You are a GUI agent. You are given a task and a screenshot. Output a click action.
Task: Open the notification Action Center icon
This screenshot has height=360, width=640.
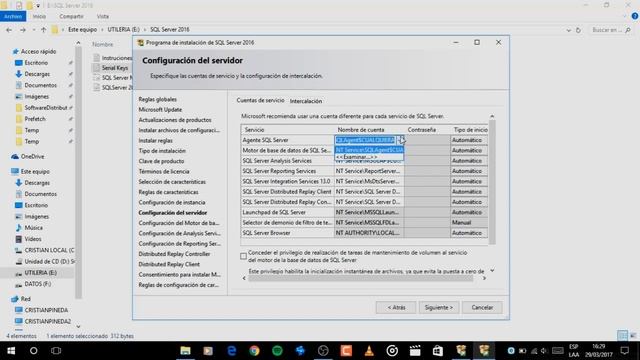[x=624, y=351]
